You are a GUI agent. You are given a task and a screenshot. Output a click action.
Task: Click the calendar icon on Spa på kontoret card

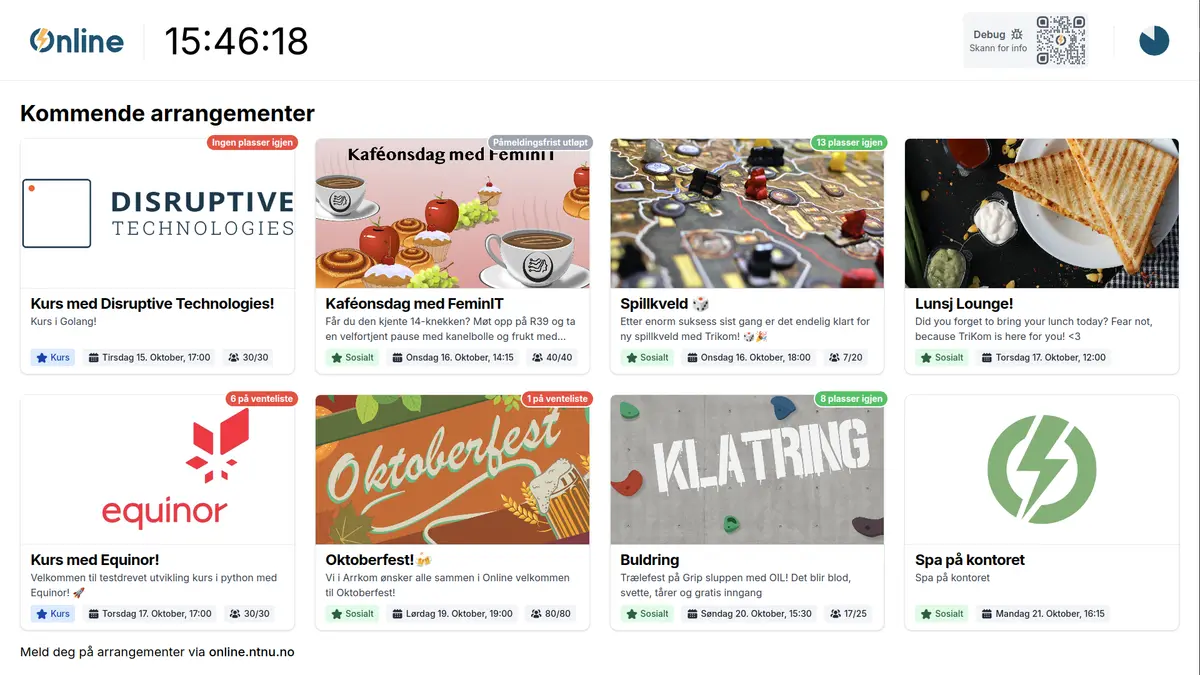[988, 613]
